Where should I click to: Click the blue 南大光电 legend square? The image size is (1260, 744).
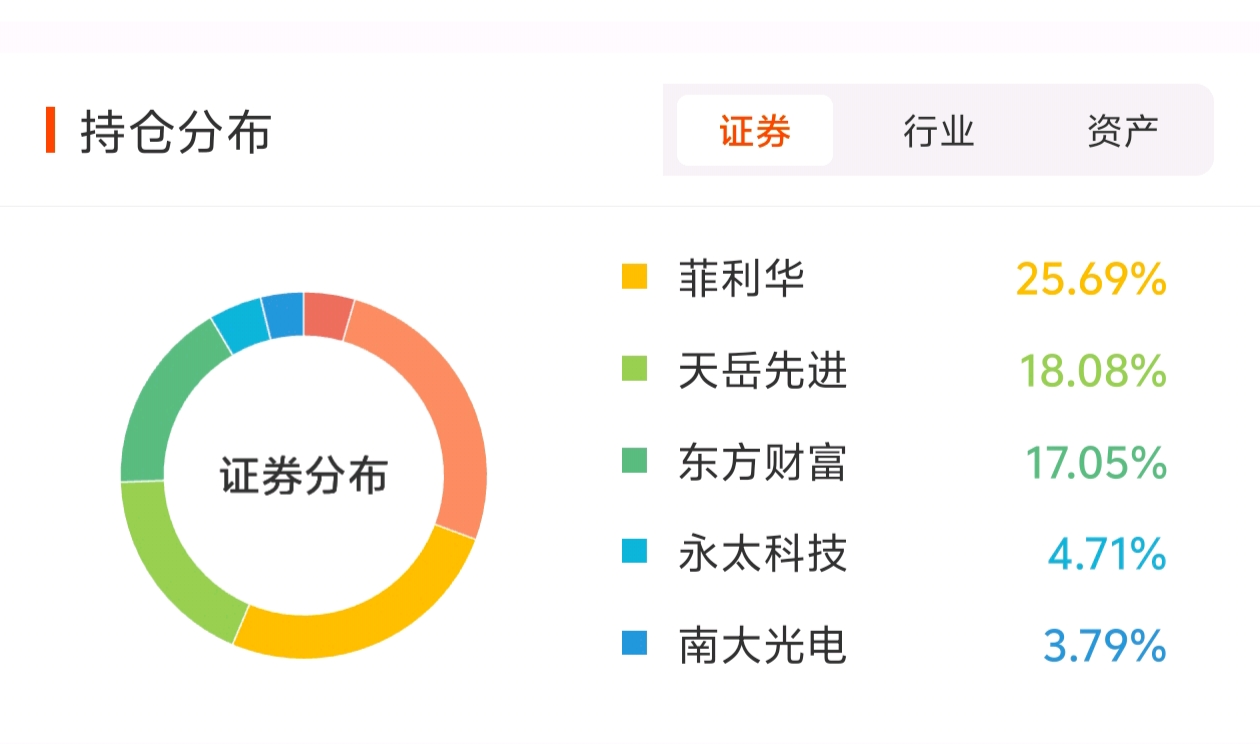pyautogui.click(x=634, y=643)
